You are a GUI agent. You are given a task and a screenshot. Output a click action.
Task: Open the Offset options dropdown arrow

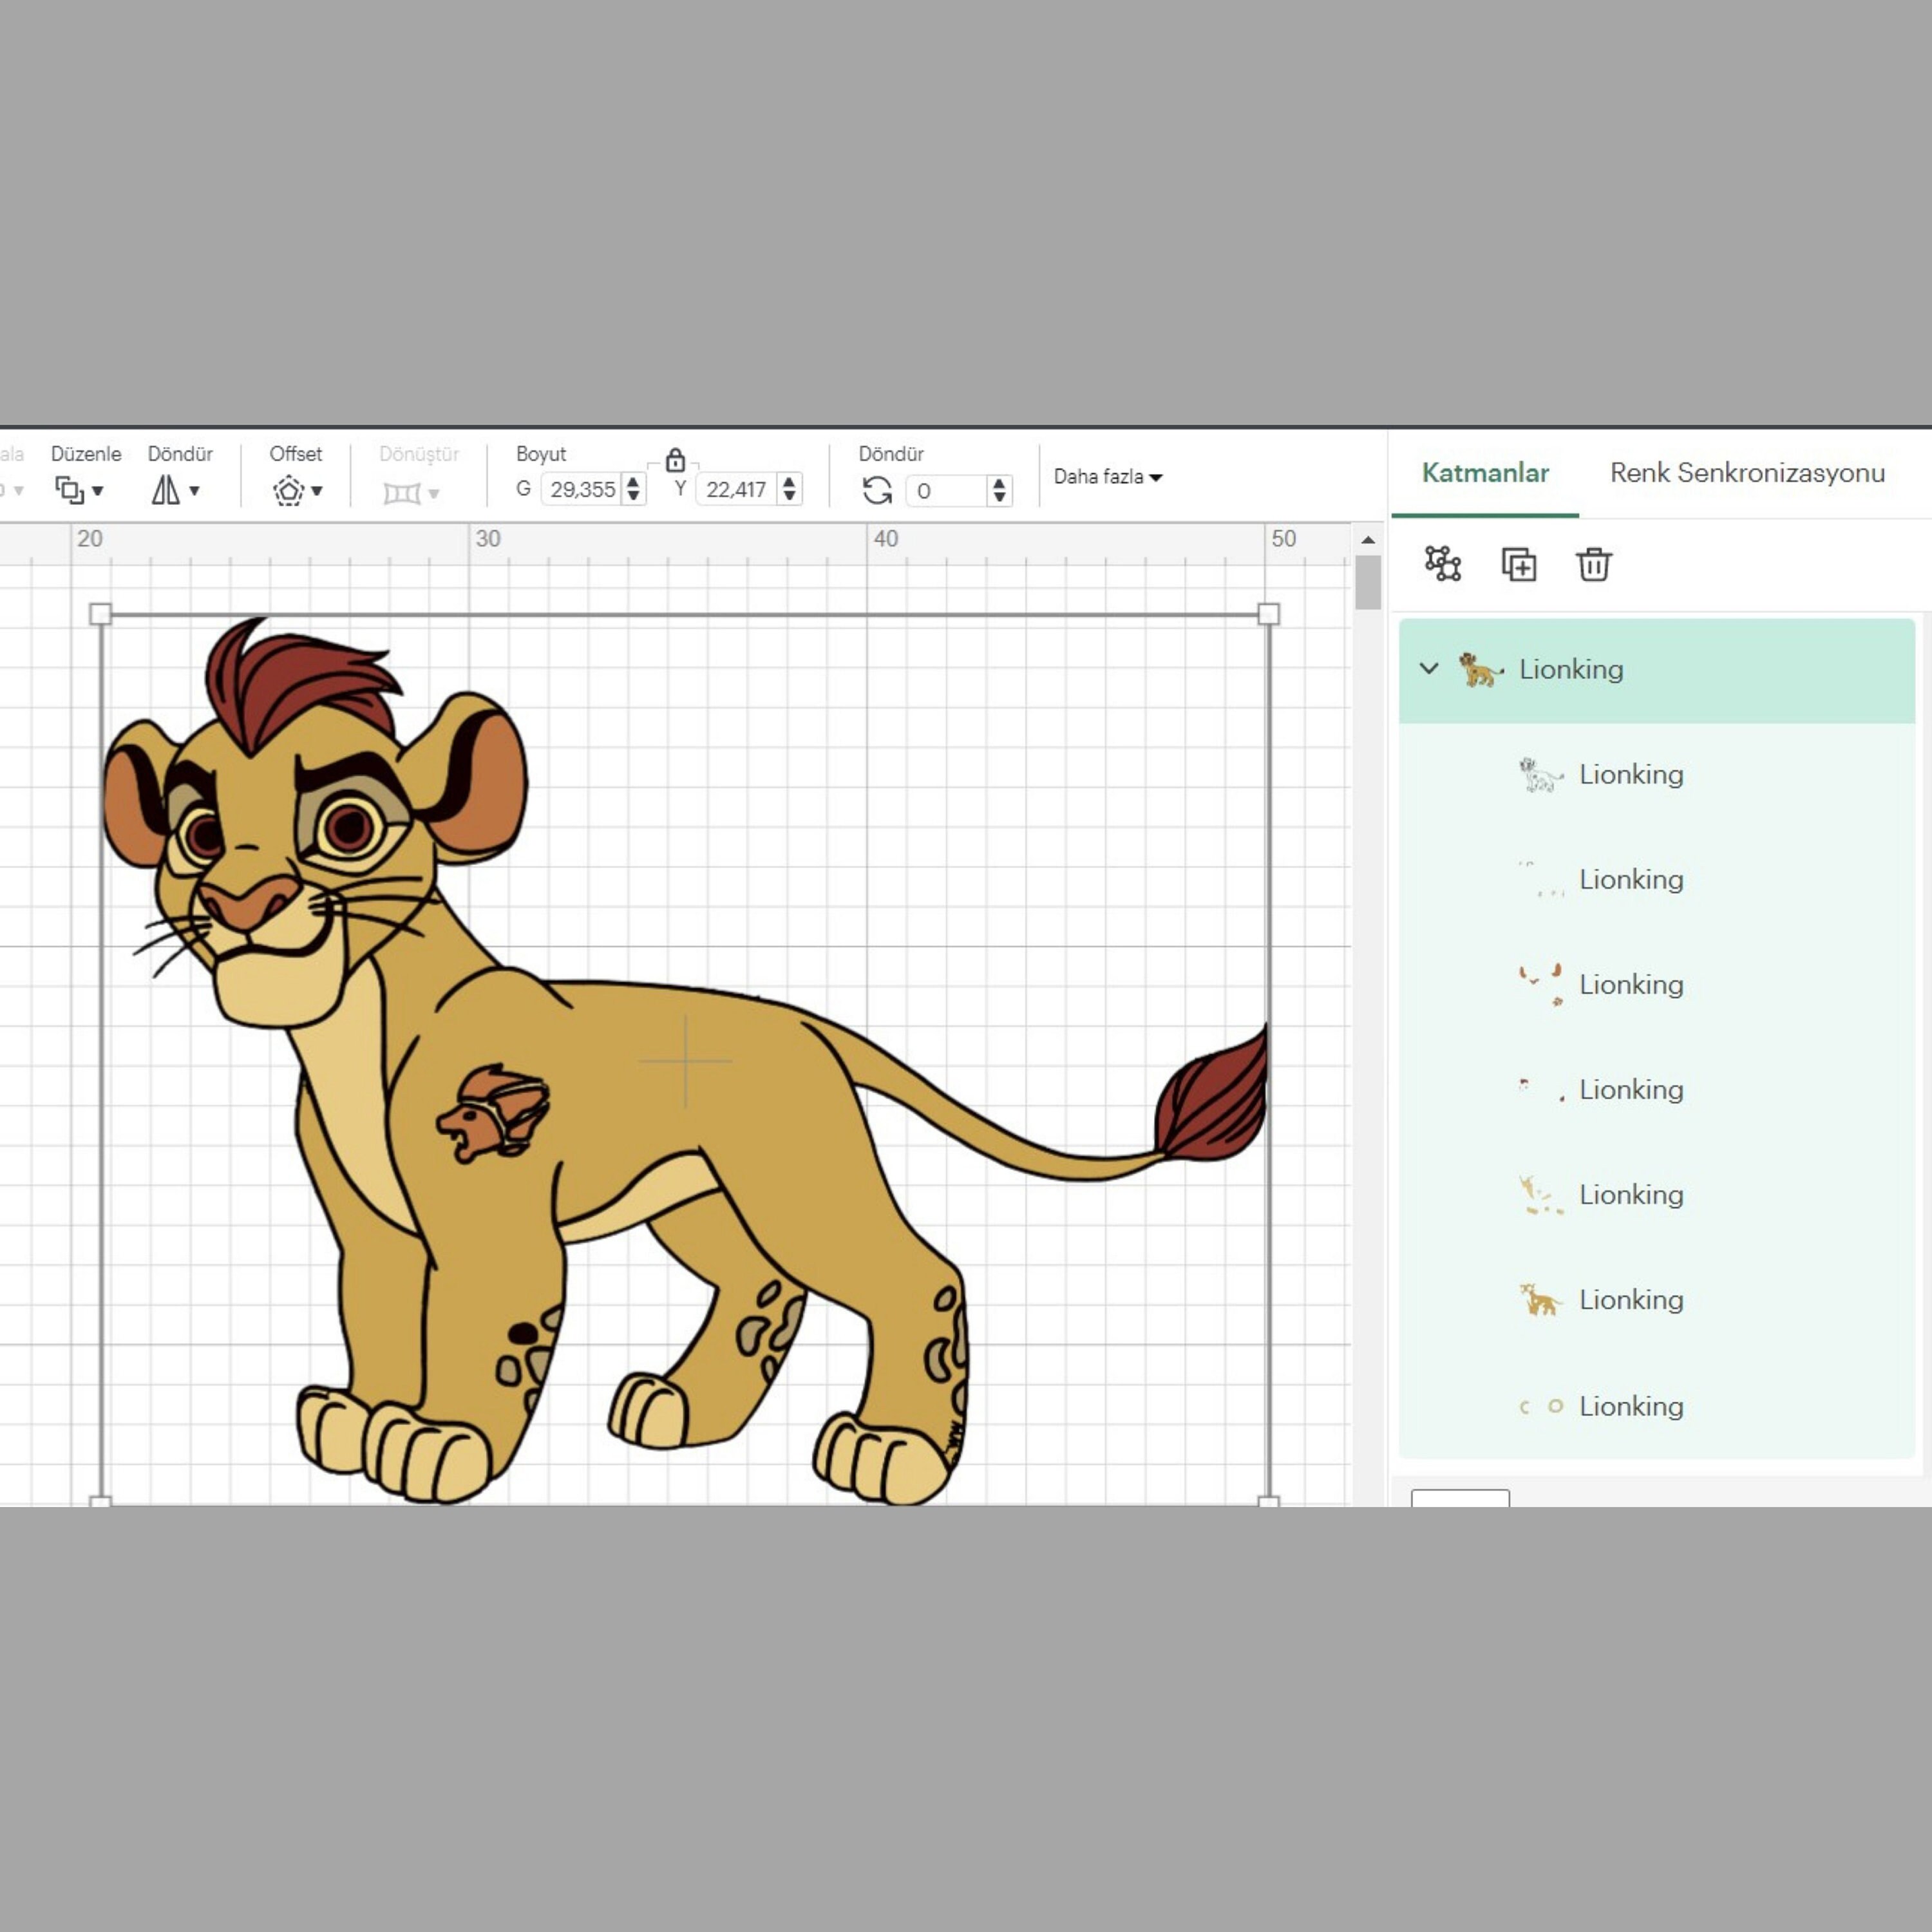coord(318,492)
